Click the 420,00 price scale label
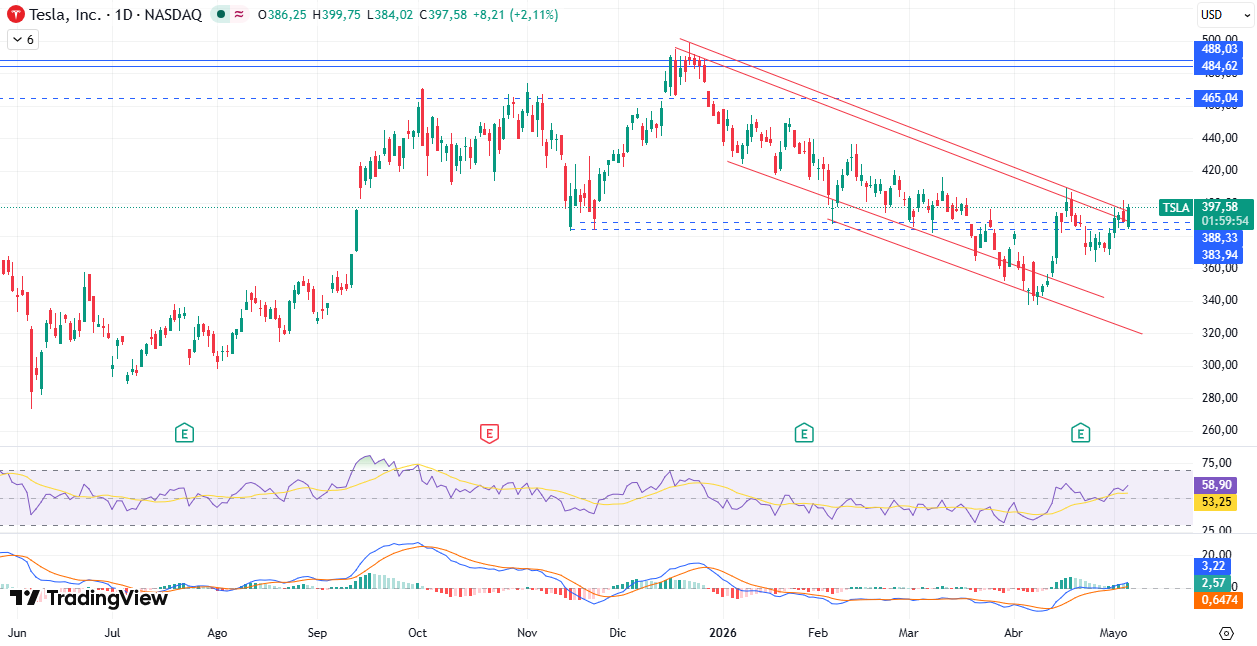 click(x=1219, y=170)
